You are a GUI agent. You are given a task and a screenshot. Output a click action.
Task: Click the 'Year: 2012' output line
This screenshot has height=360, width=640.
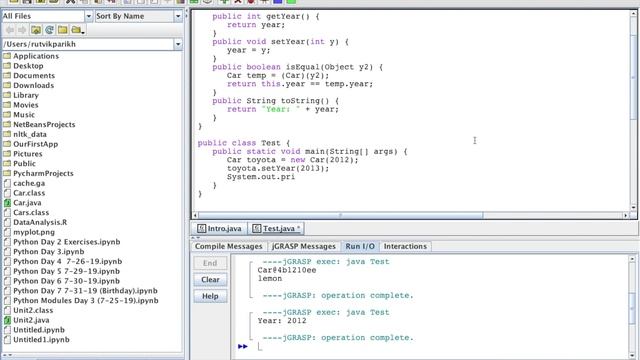(x=282, y=321)
